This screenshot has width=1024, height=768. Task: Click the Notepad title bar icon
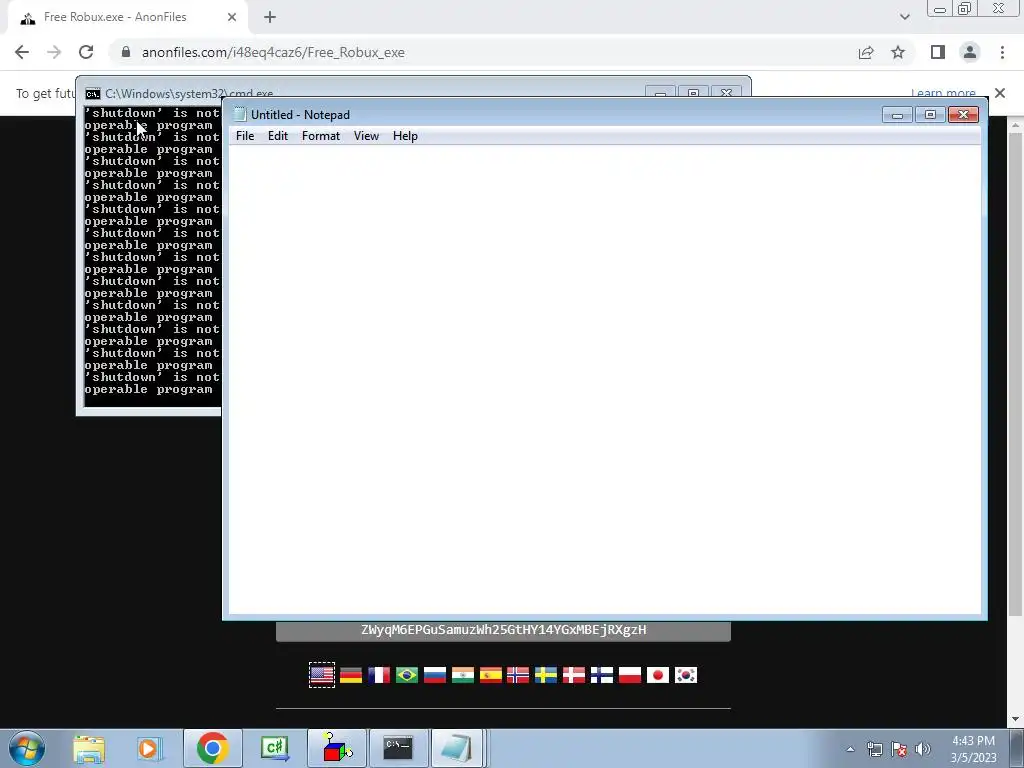240,114
